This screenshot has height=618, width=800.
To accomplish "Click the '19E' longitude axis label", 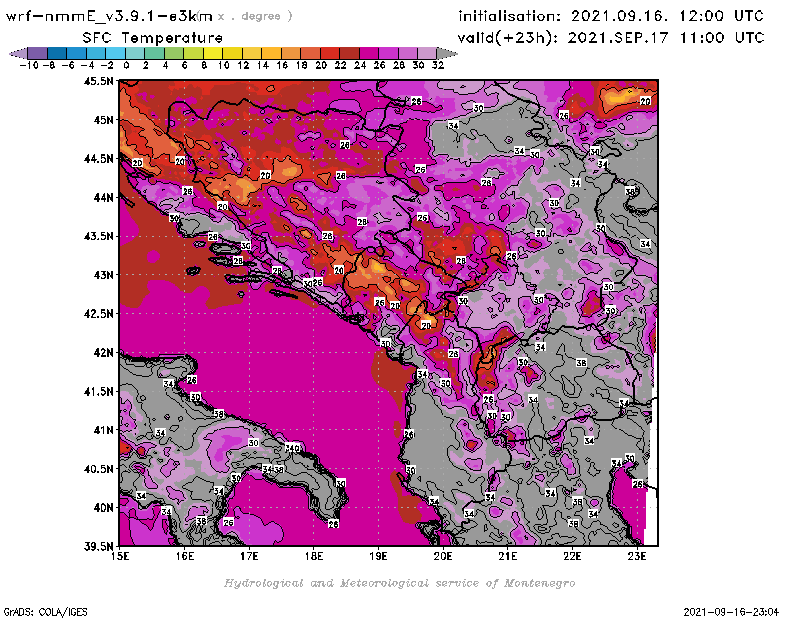I will coord(379,556).
